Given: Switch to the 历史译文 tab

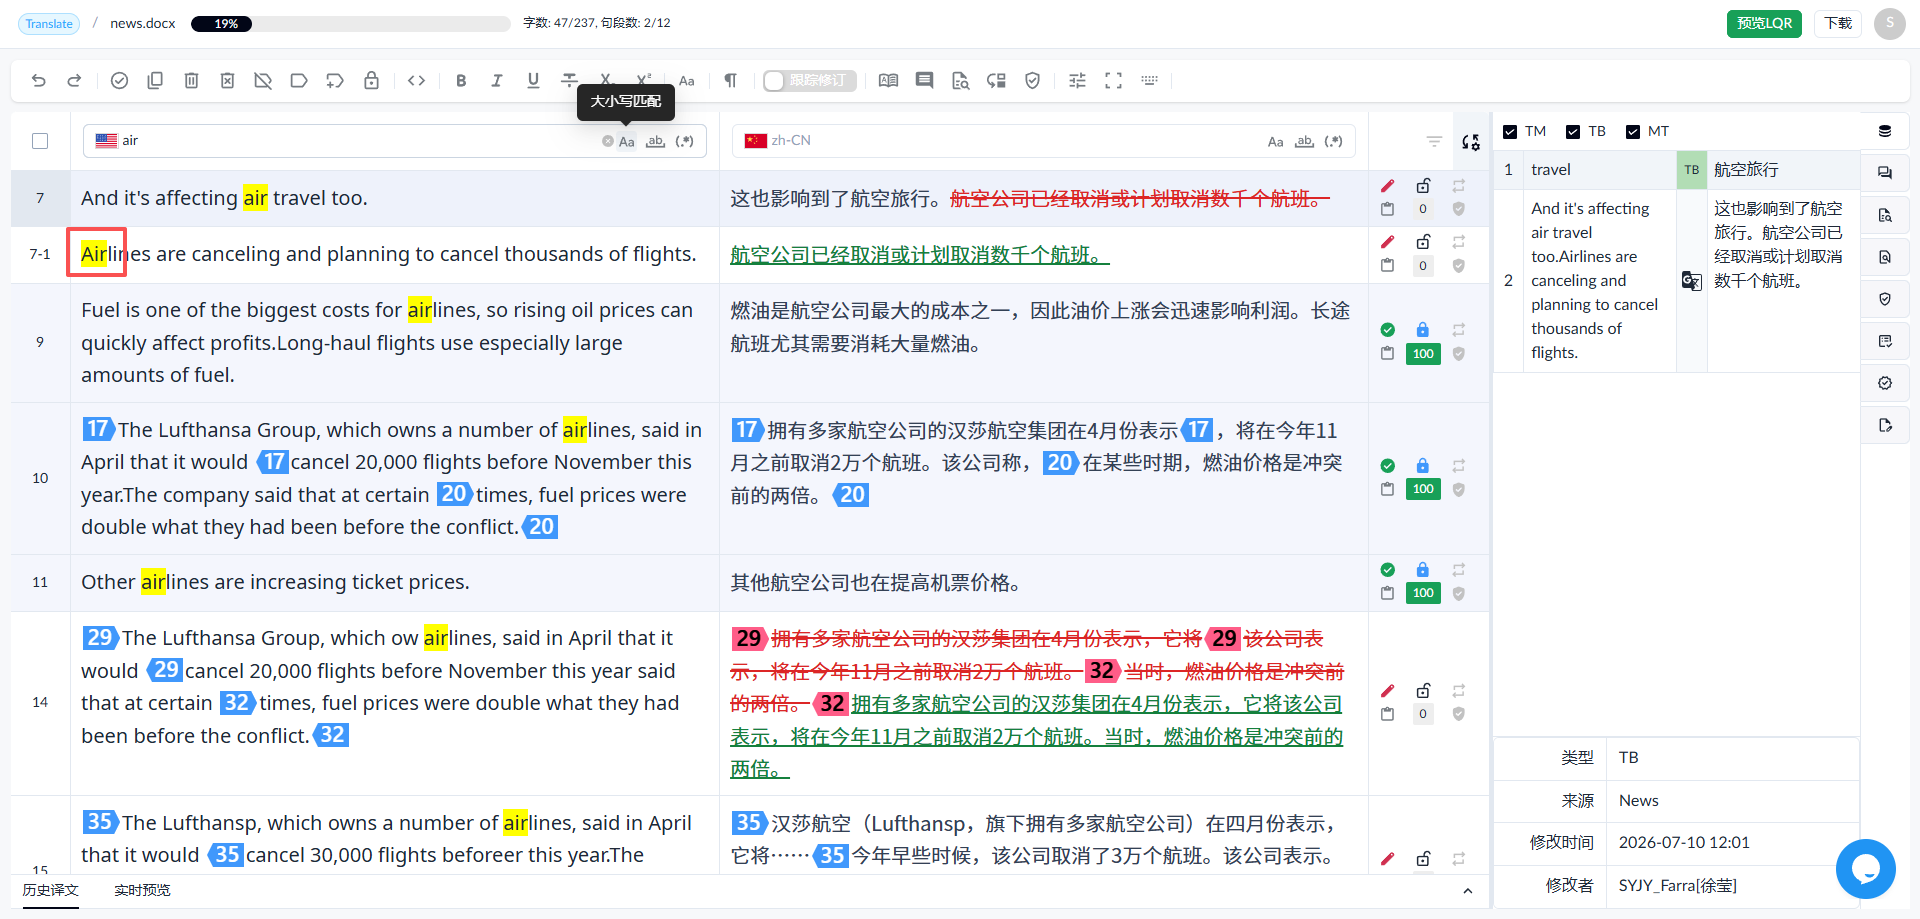Looking at the screenshot, I should pos(51,890).
